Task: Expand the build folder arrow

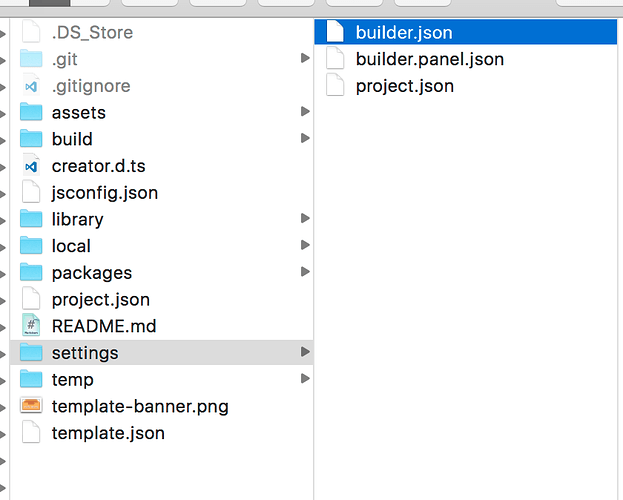Action: pos(304,139)
